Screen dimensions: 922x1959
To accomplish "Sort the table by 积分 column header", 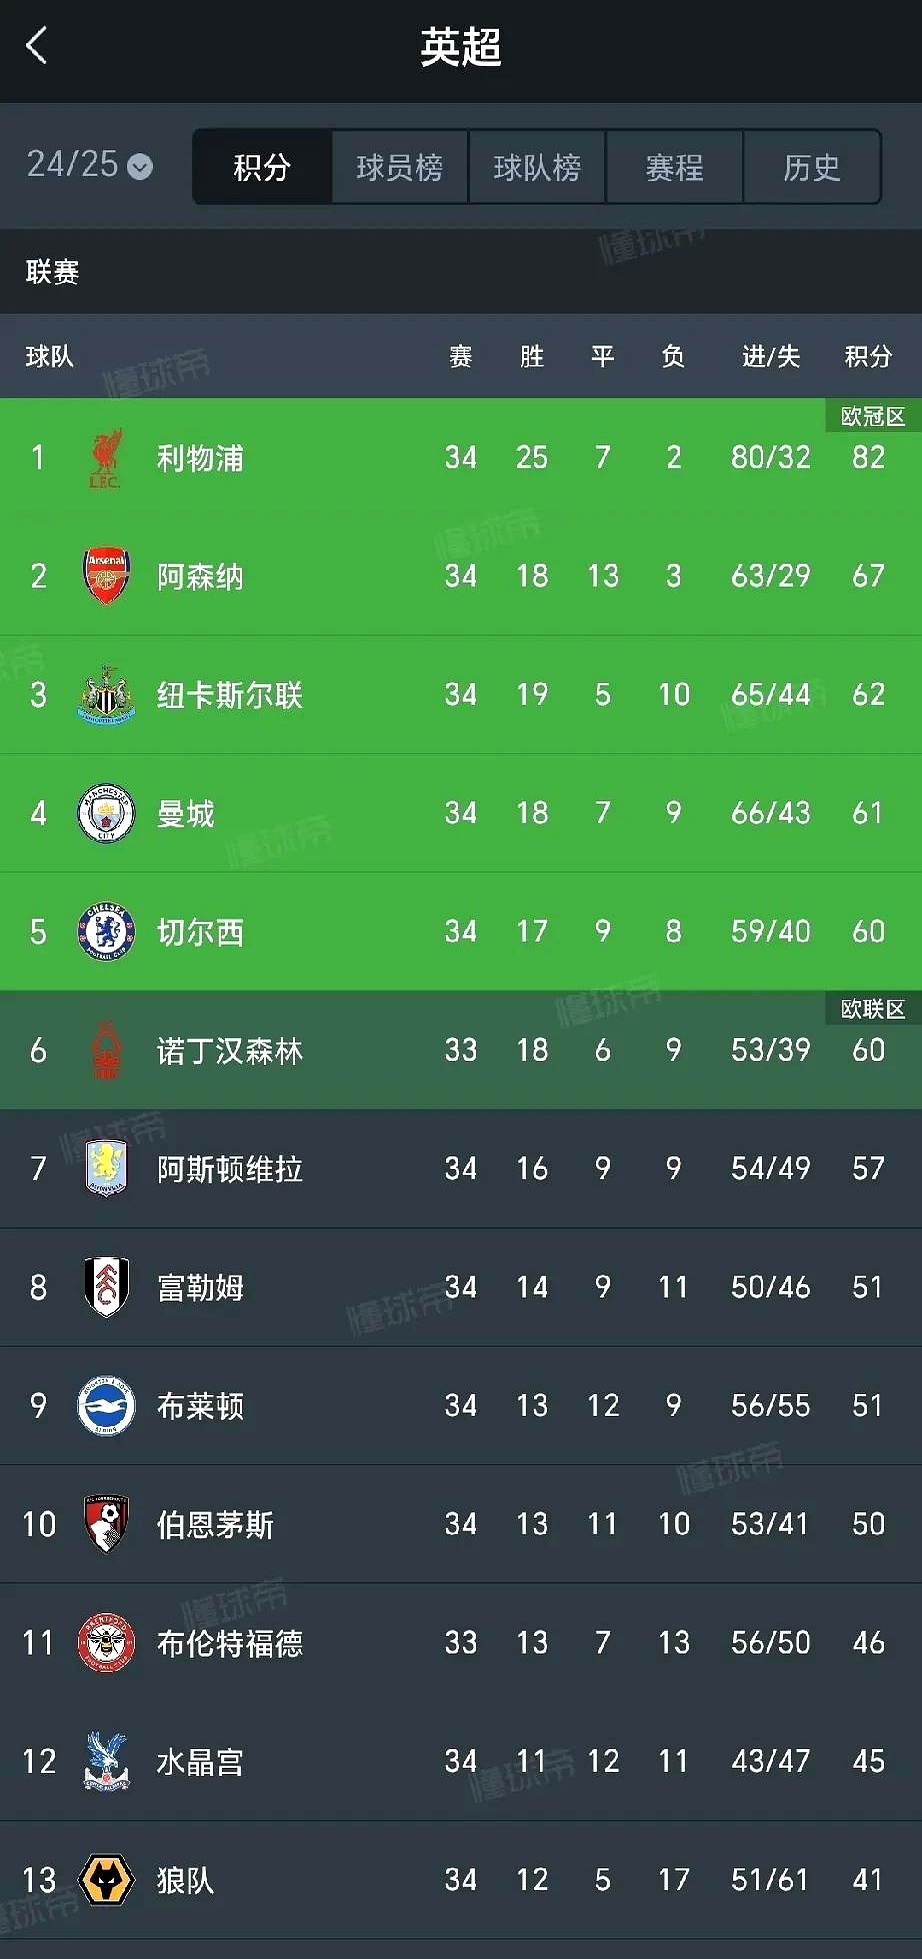I will tap(867, 357).
